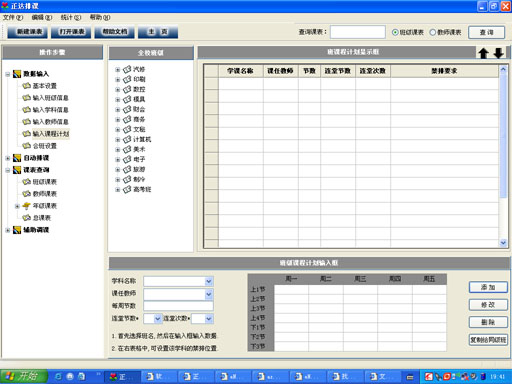Click the book icon beside 汽修

(127, 69)
